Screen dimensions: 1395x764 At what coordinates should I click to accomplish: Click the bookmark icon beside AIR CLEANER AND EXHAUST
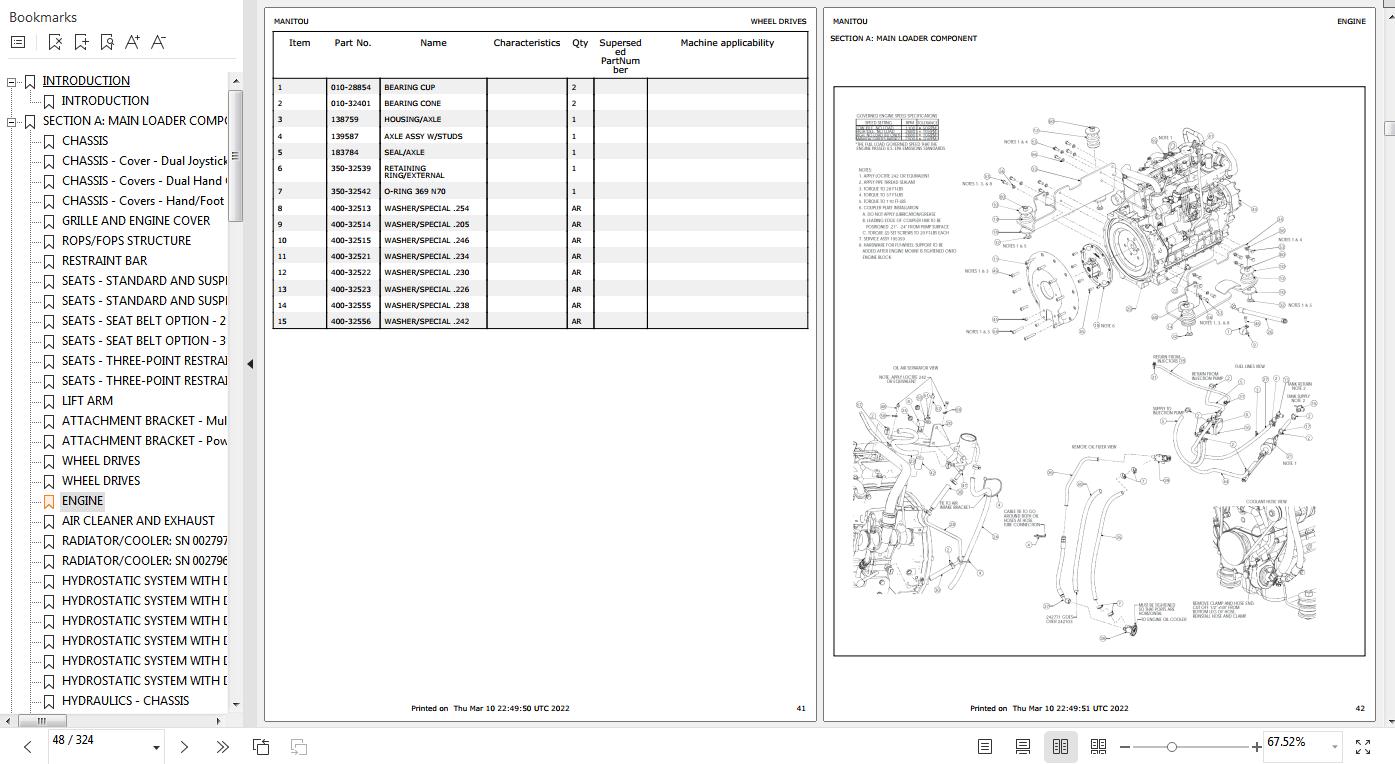coord(49,521)
